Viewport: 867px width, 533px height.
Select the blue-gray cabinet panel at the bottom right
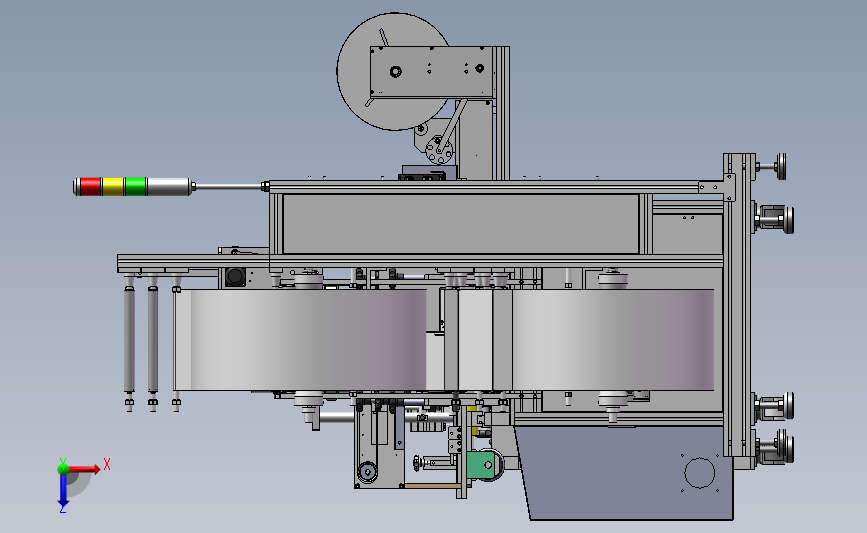625,473
